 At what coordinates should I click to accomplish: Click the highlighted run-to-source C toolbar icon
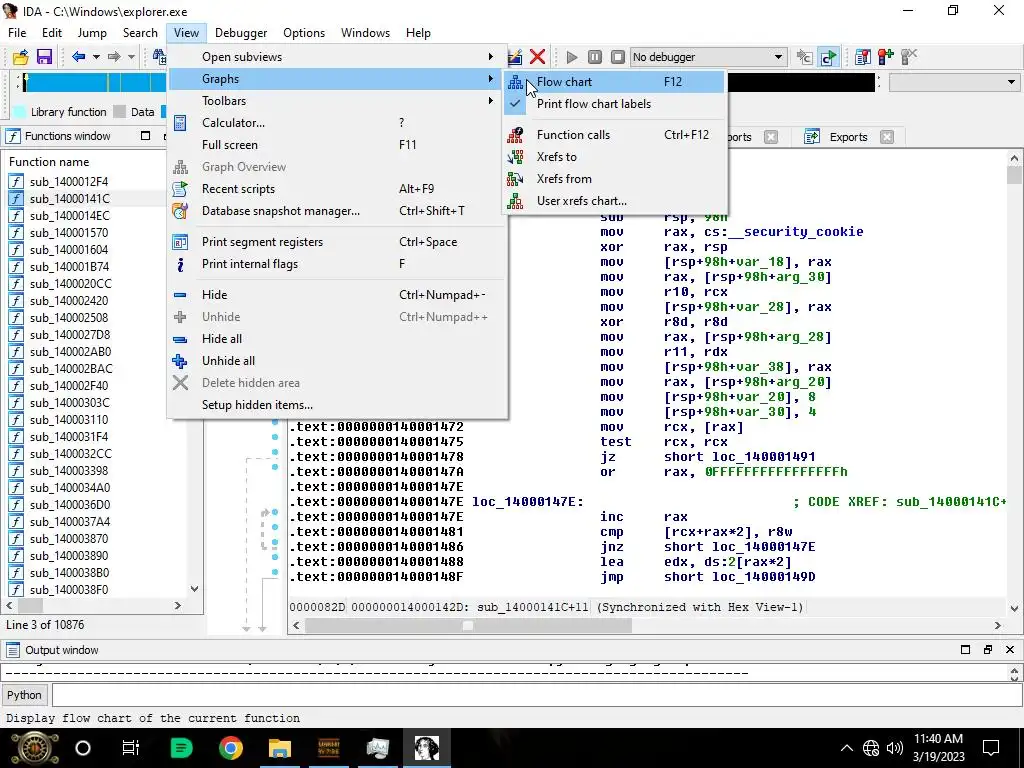828,57
